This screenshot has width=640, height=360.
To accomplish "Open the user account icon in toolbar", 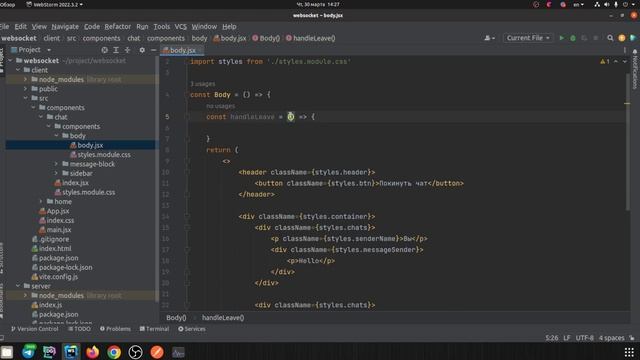I will (489, 38).
